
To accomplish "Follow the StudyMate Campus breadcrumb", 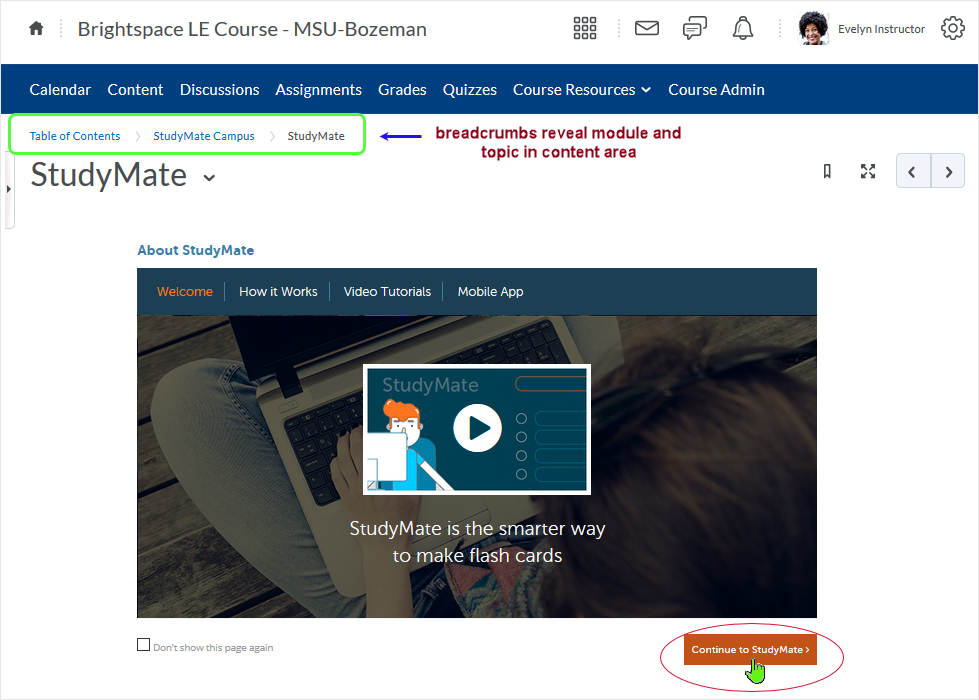I will click(x=204, y=136).
